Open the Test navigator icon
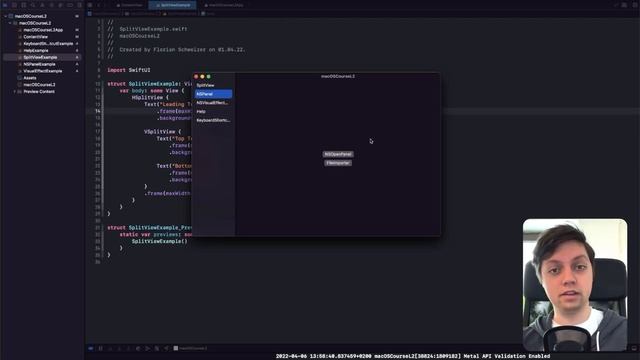 click(52, 5)
